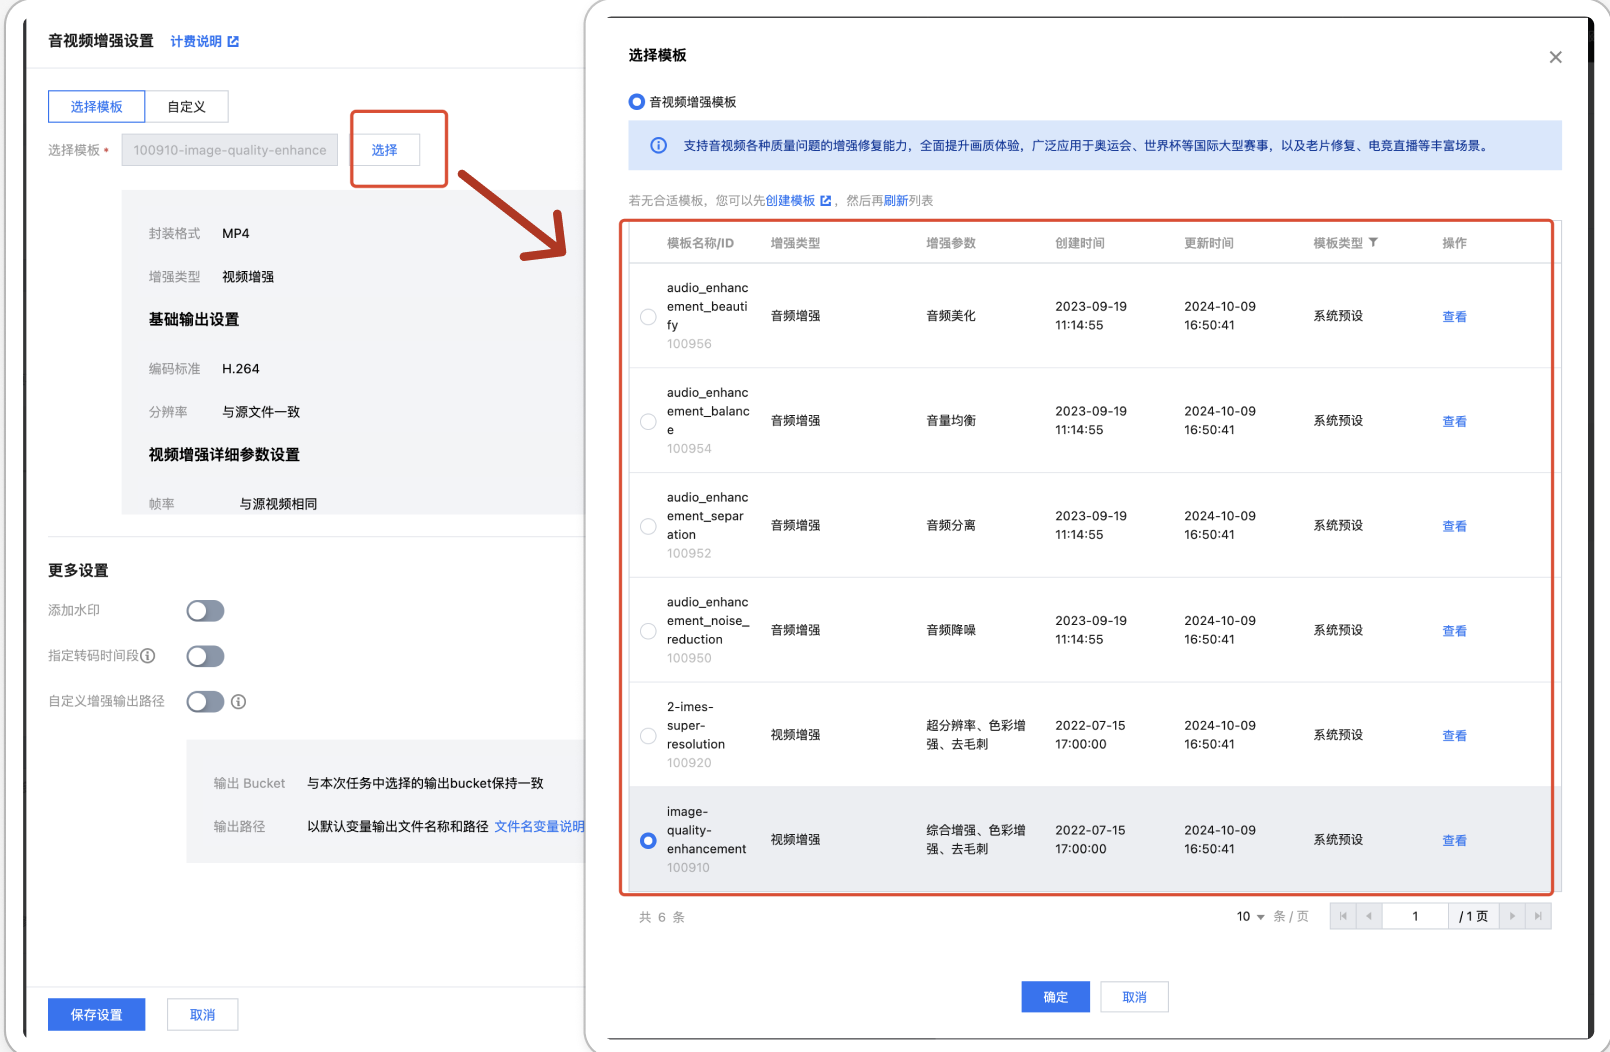
Task: Click the 保存设置 button
Action: [97, 1015]
